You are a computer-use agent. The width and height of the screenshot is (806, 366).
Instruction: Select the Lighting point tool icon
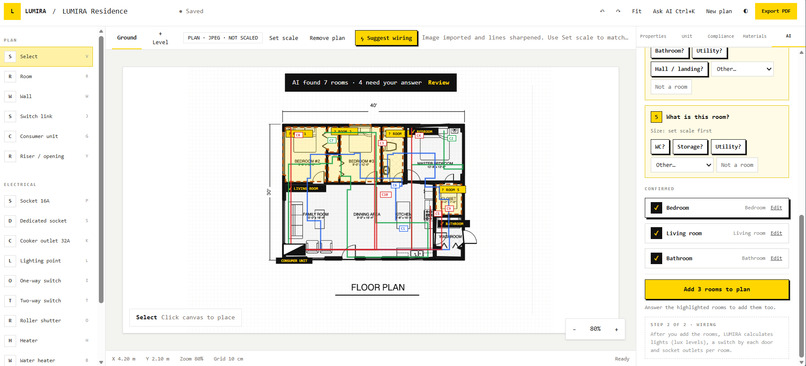point(10,261)
